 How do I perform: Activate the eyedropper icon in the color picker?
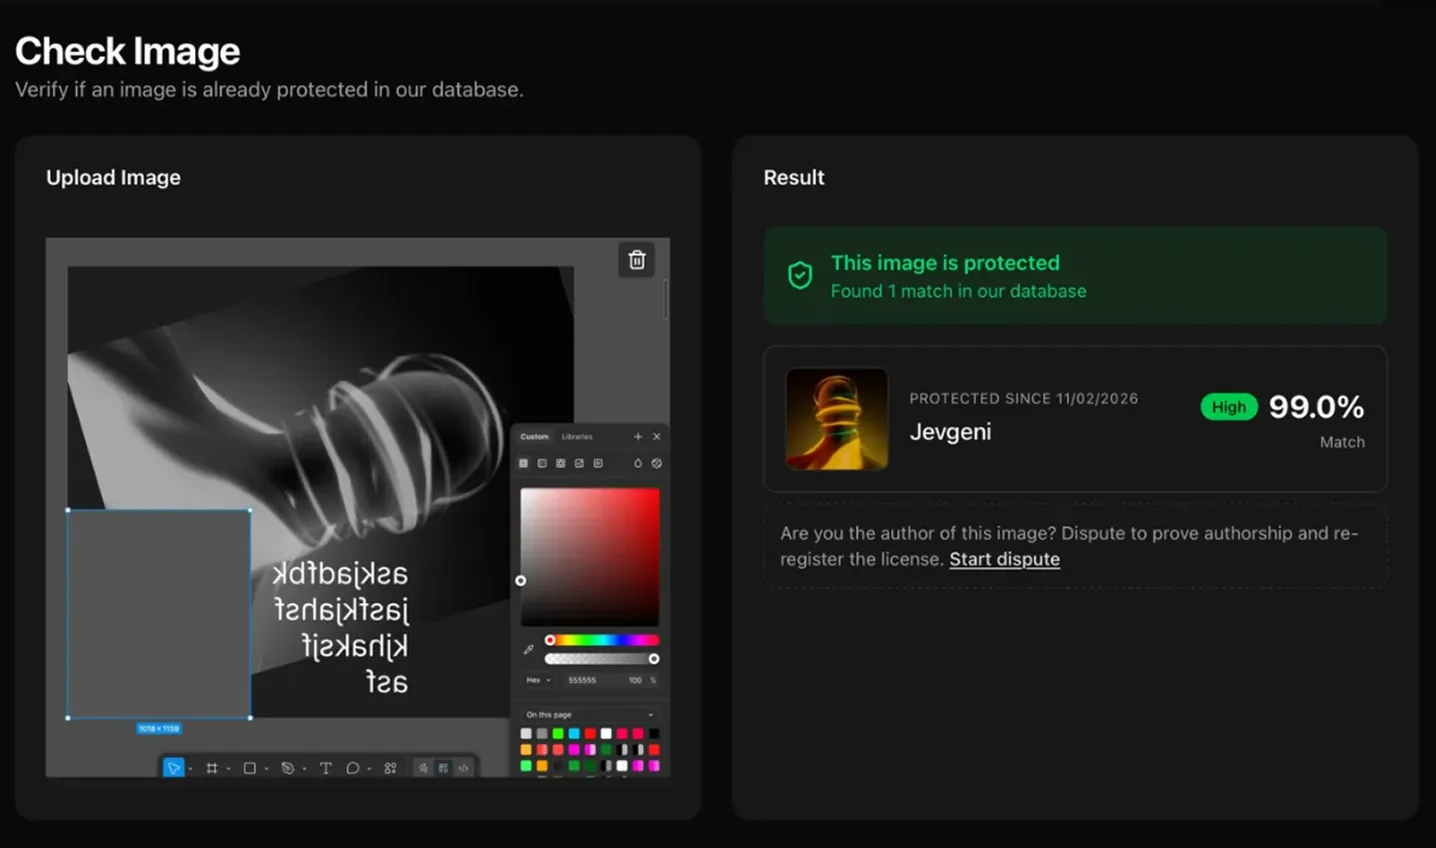pos(528,650)
